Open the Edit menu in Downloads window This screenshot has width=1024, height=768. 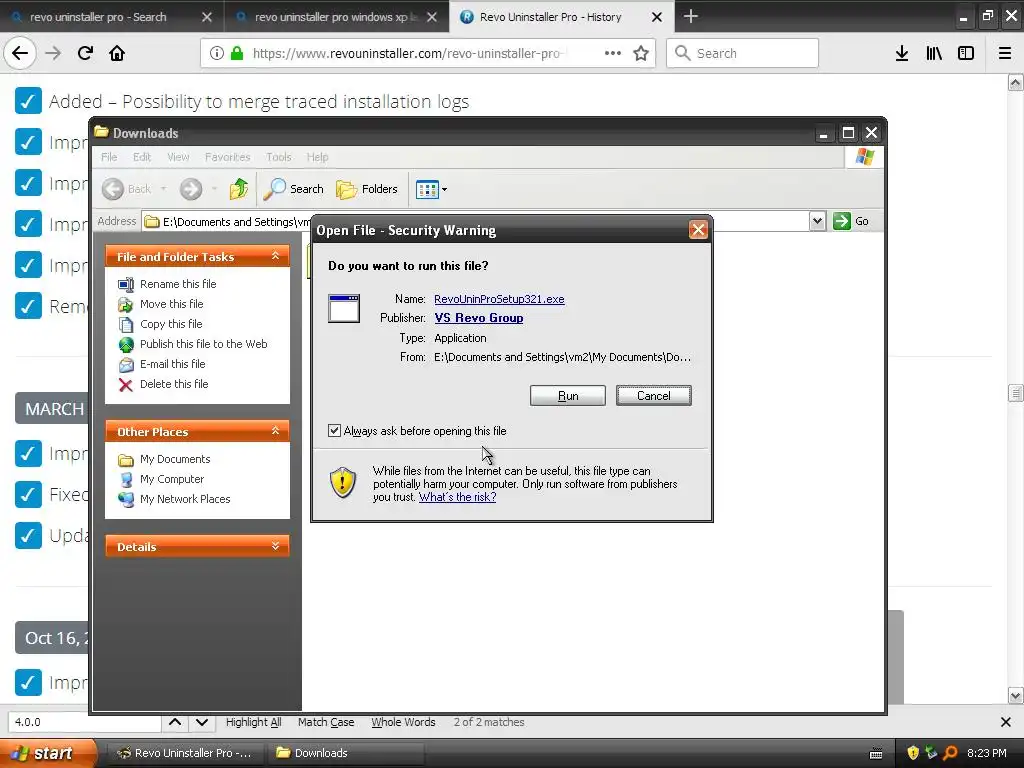click(142, 157)
